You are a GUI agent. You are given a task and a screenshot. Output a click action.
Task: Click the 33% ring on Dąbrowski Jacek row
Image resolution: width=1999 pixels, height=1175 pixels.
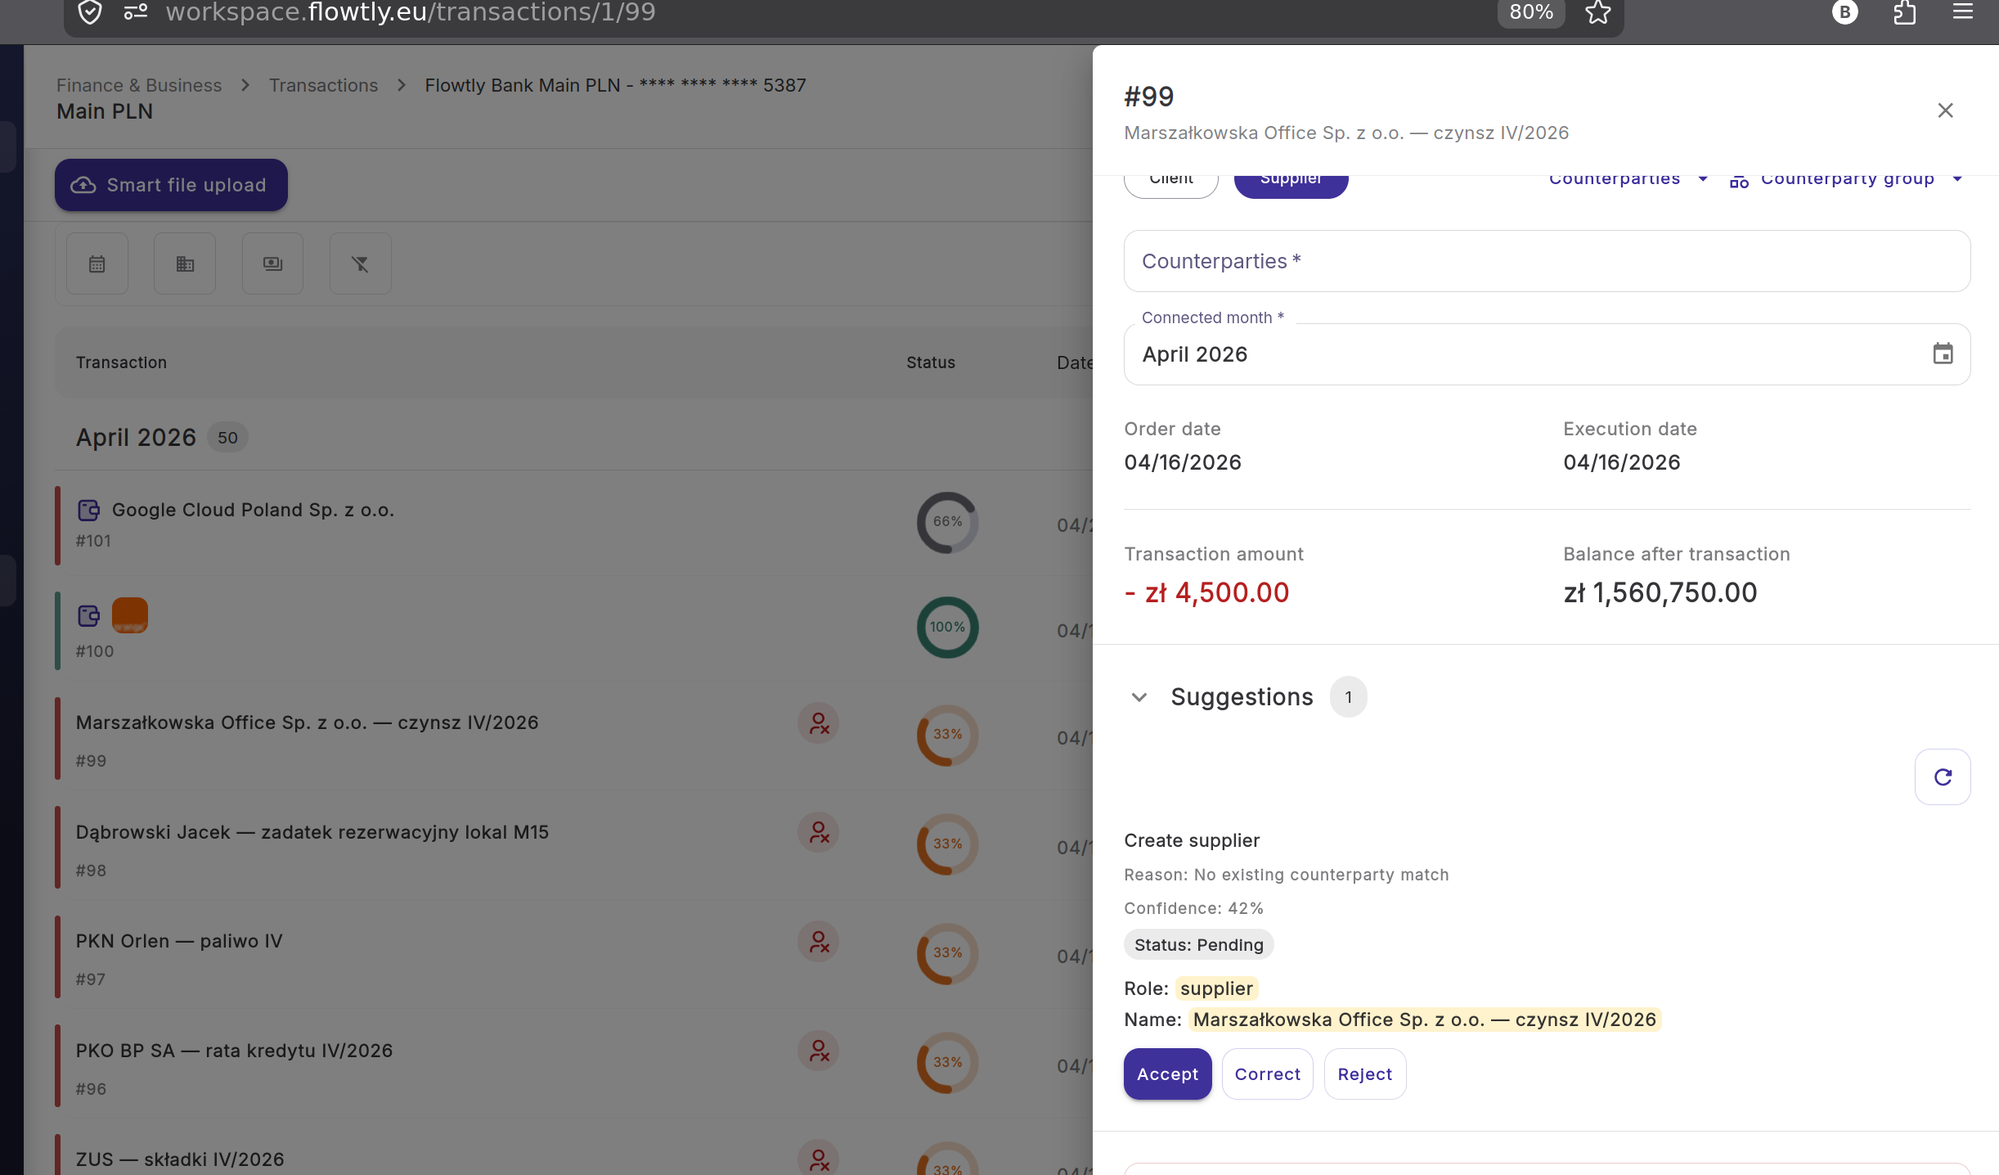tap(947, 844)
